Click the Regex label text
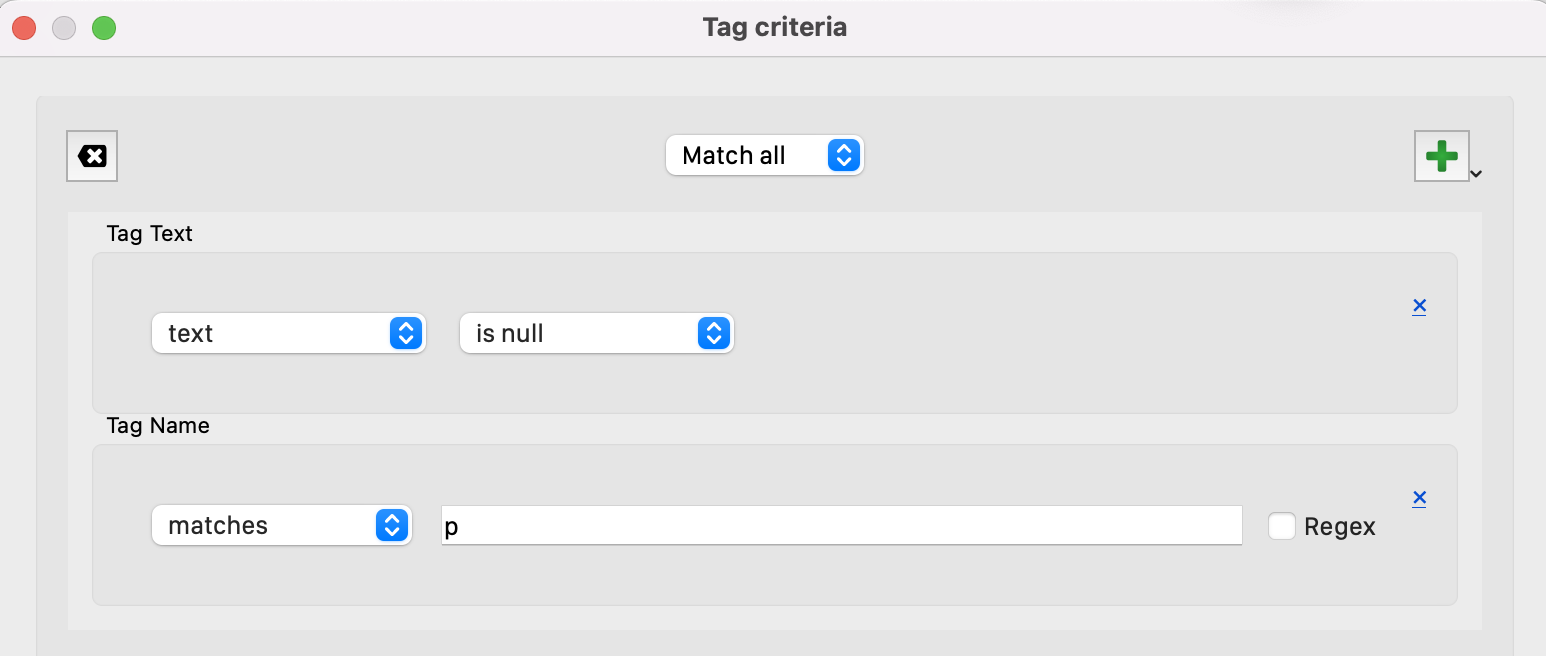Screen dimensions: 1546x656 [1339, 527]
